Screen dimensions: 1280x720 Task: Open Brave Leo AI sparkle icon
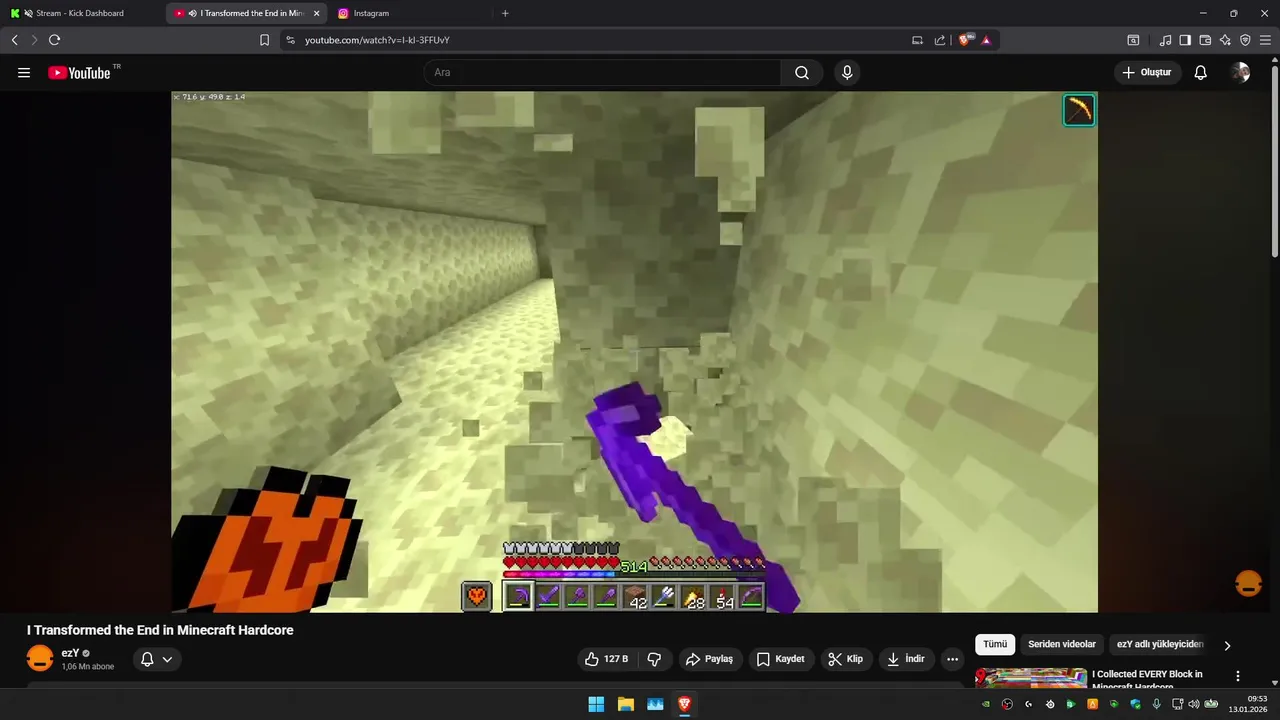point(1225,40)
